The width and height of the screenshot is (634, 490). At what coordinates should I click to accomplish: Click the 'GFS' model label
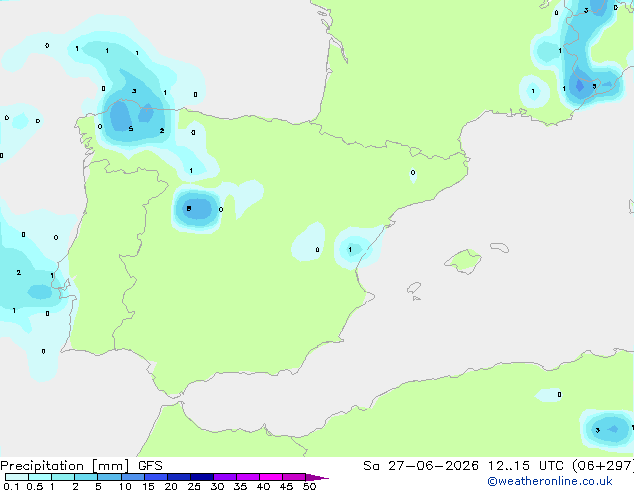pos(150,466)
